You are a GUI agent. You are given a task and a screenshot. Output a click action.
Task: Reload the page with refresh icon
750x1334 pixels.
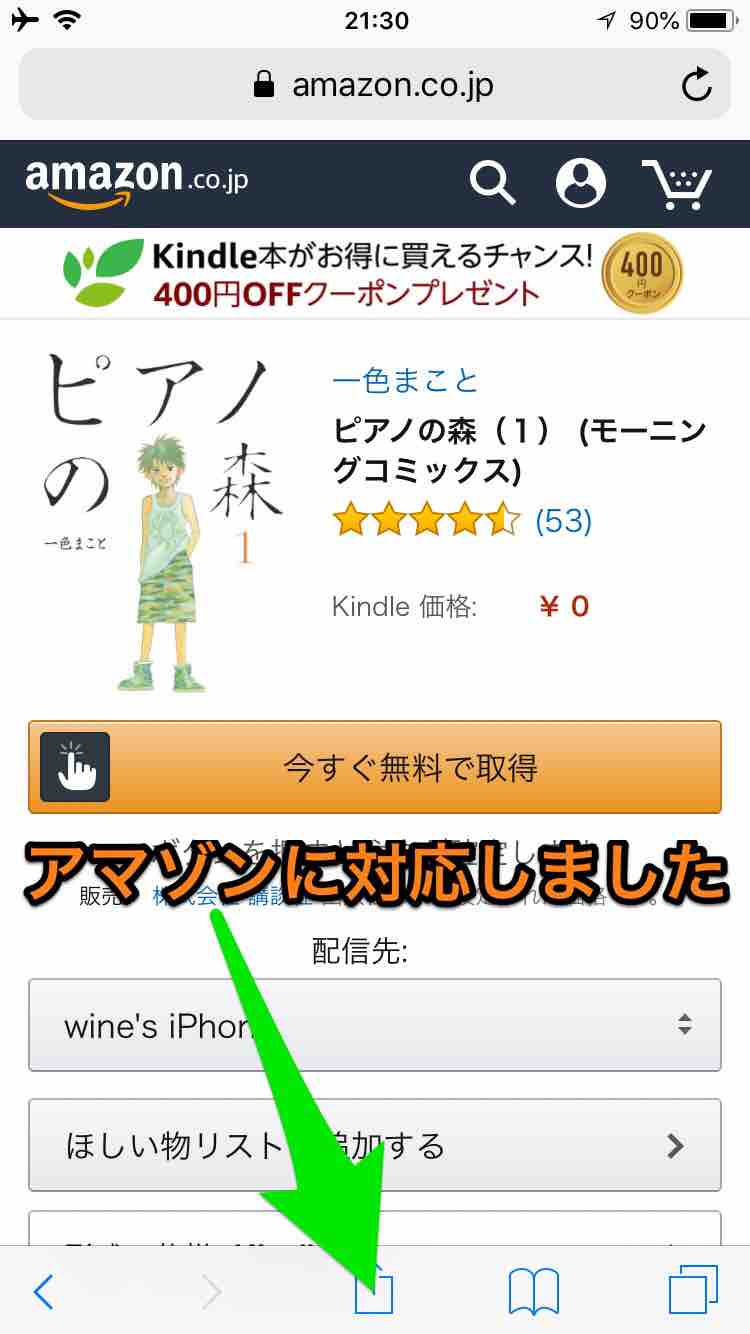(697, 85)
